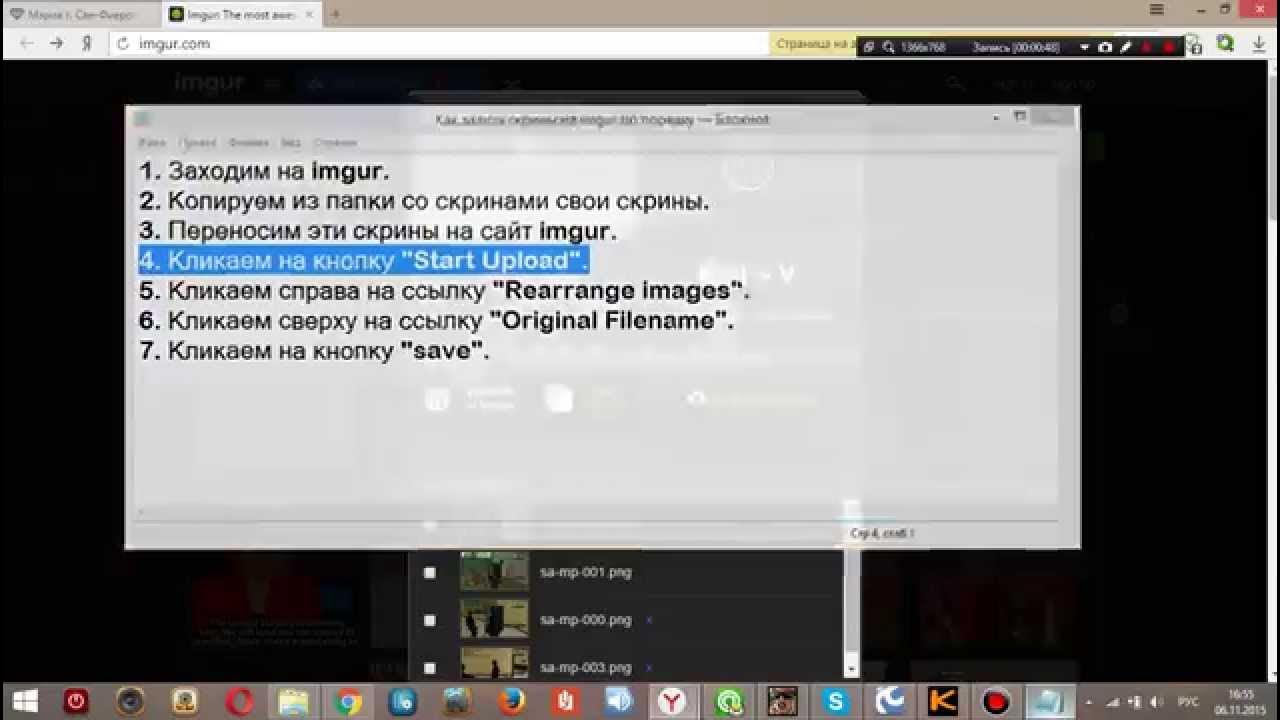The image size is (1280, 720).
Task: Tick checkbox for sa-mp-001.png
Action: (430, 572)
